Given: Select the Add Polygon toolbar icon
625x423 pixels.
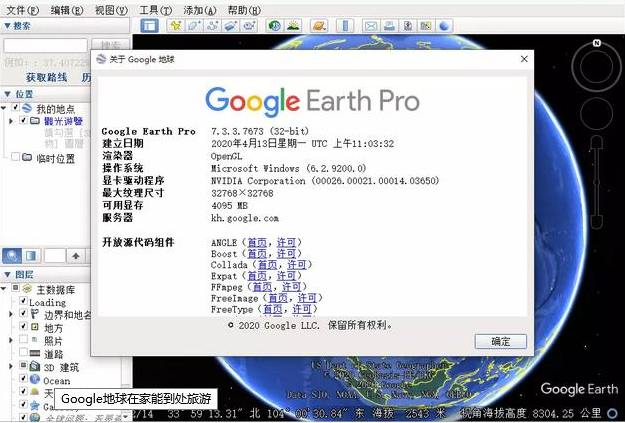Looking at the screenshot, I should coord(194,26).
